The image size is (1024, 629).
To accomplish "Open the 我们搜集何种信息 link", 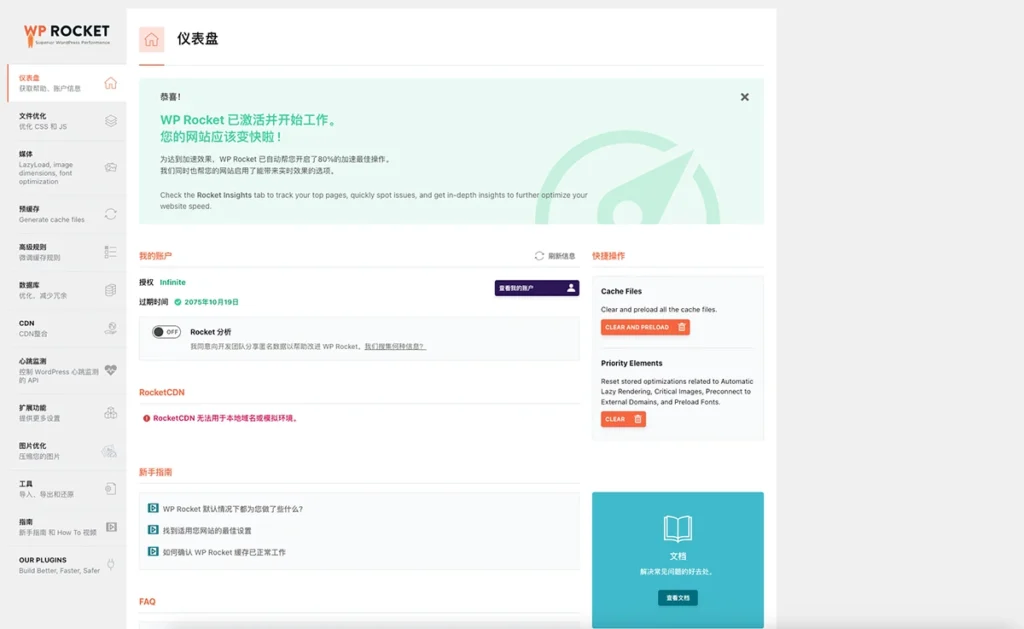I will point(394,346).
